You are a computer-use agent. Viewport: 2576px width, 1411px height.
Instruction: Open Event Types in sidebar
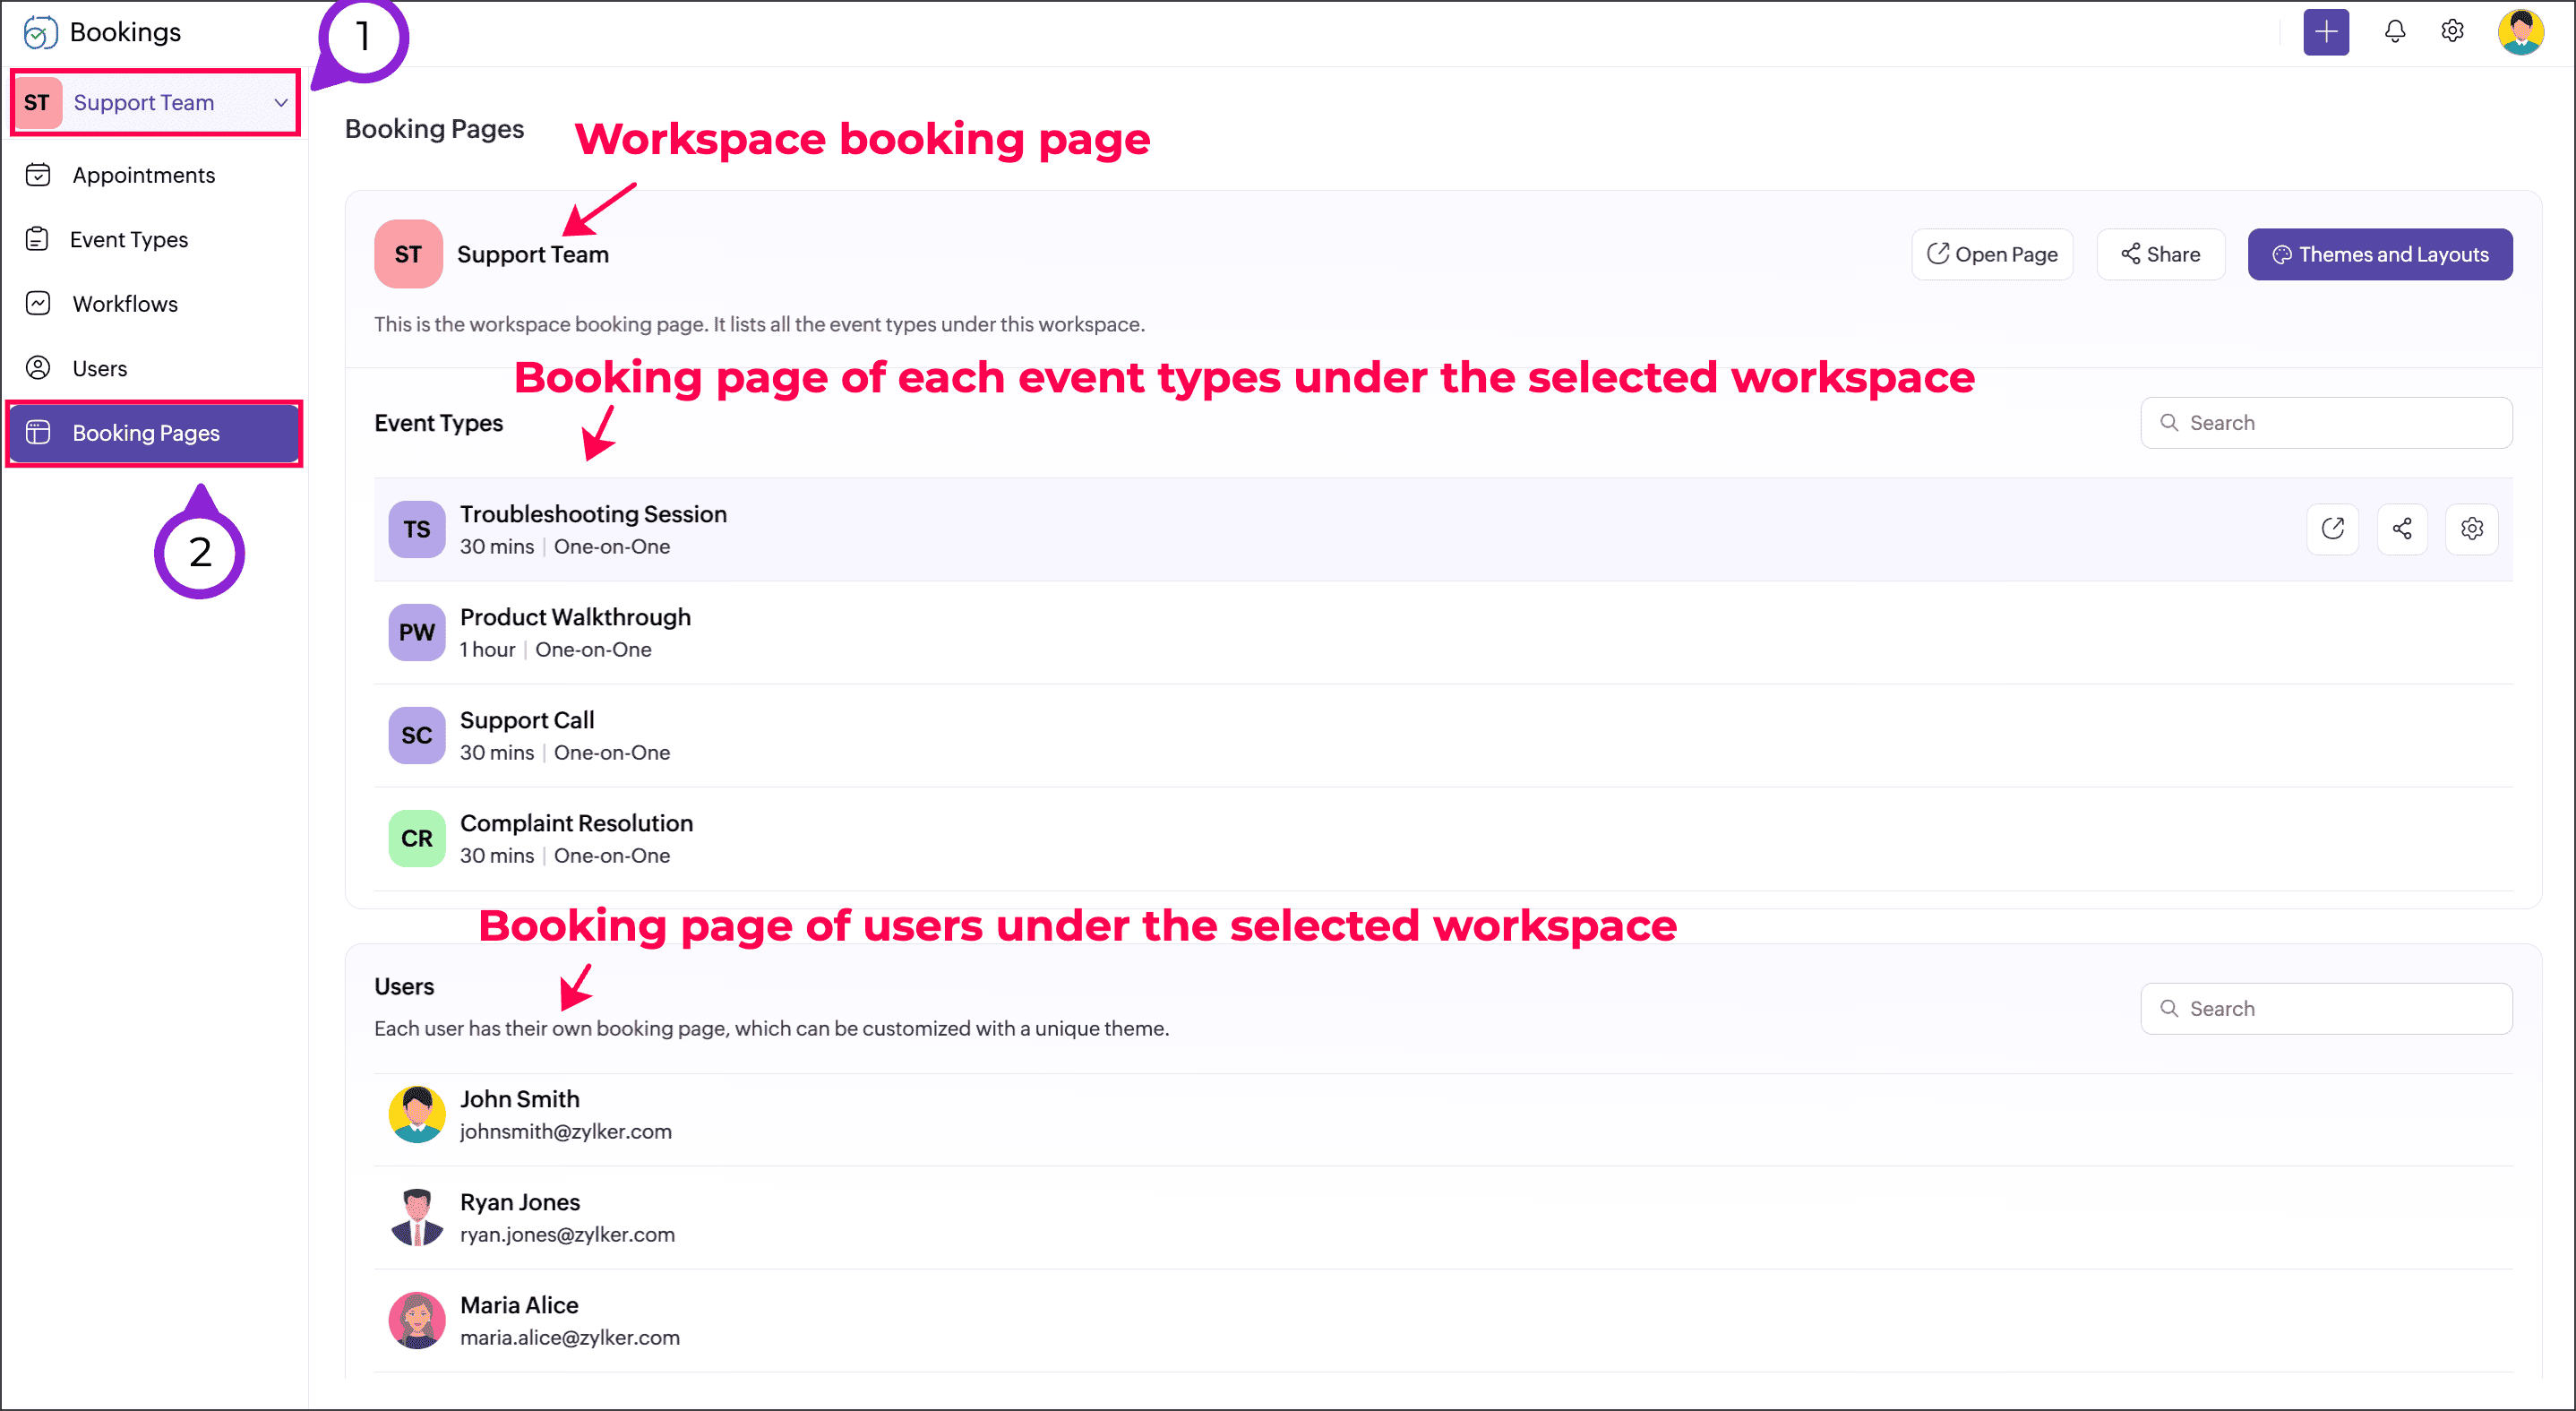coord(128,239)
